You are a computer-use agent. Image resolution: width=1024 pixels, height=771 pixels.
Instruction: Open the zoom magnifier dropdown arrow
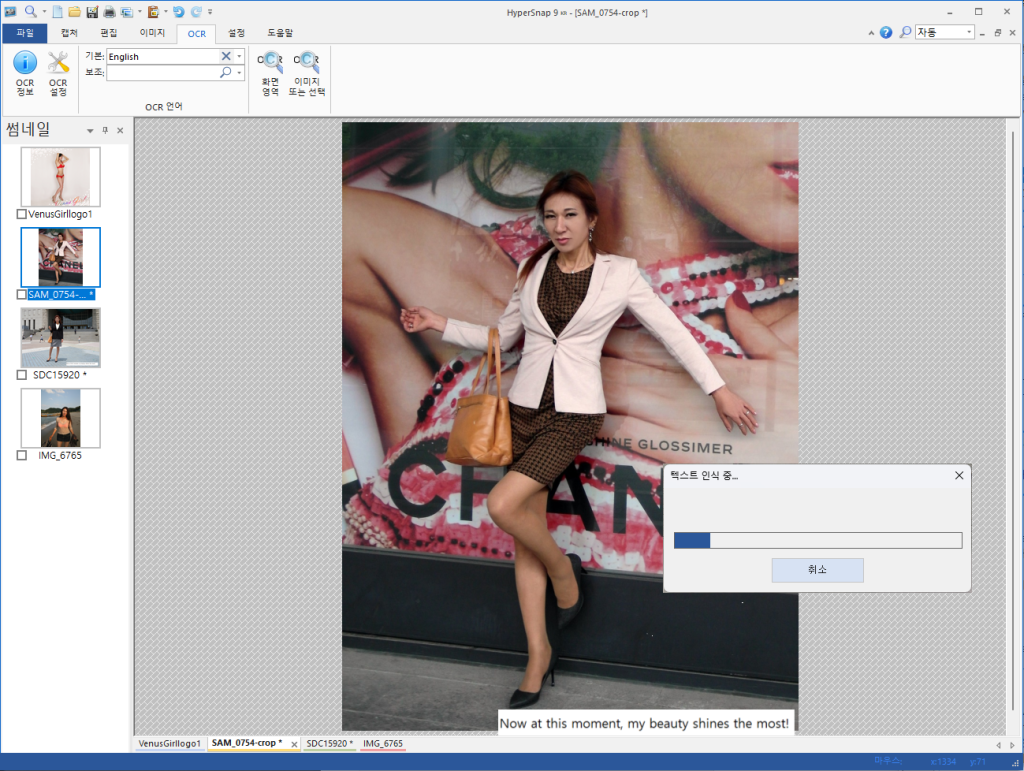[x=44, y=12]
